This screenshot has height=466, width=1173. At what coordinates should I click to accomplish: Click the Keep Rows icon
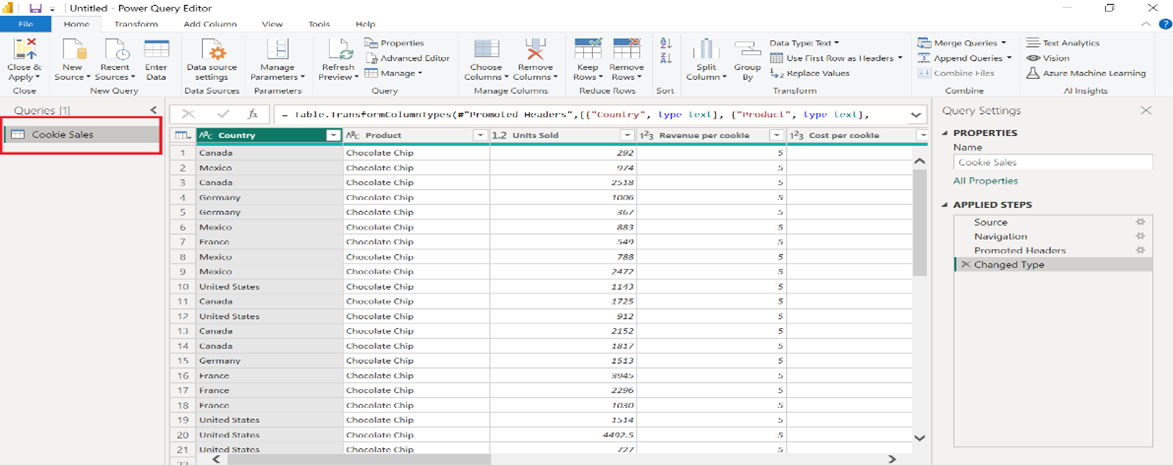(x=588, y=49)
